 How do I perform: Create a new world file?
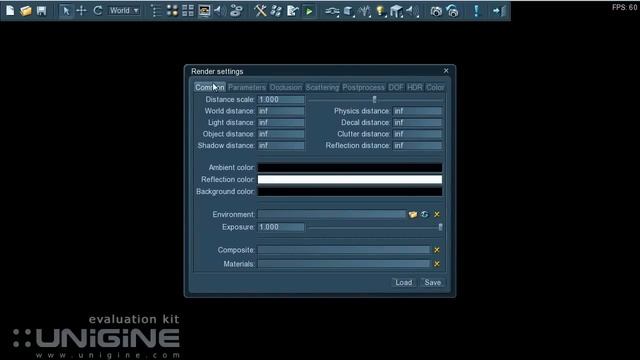pyautogui.click(x=10, y=11)
